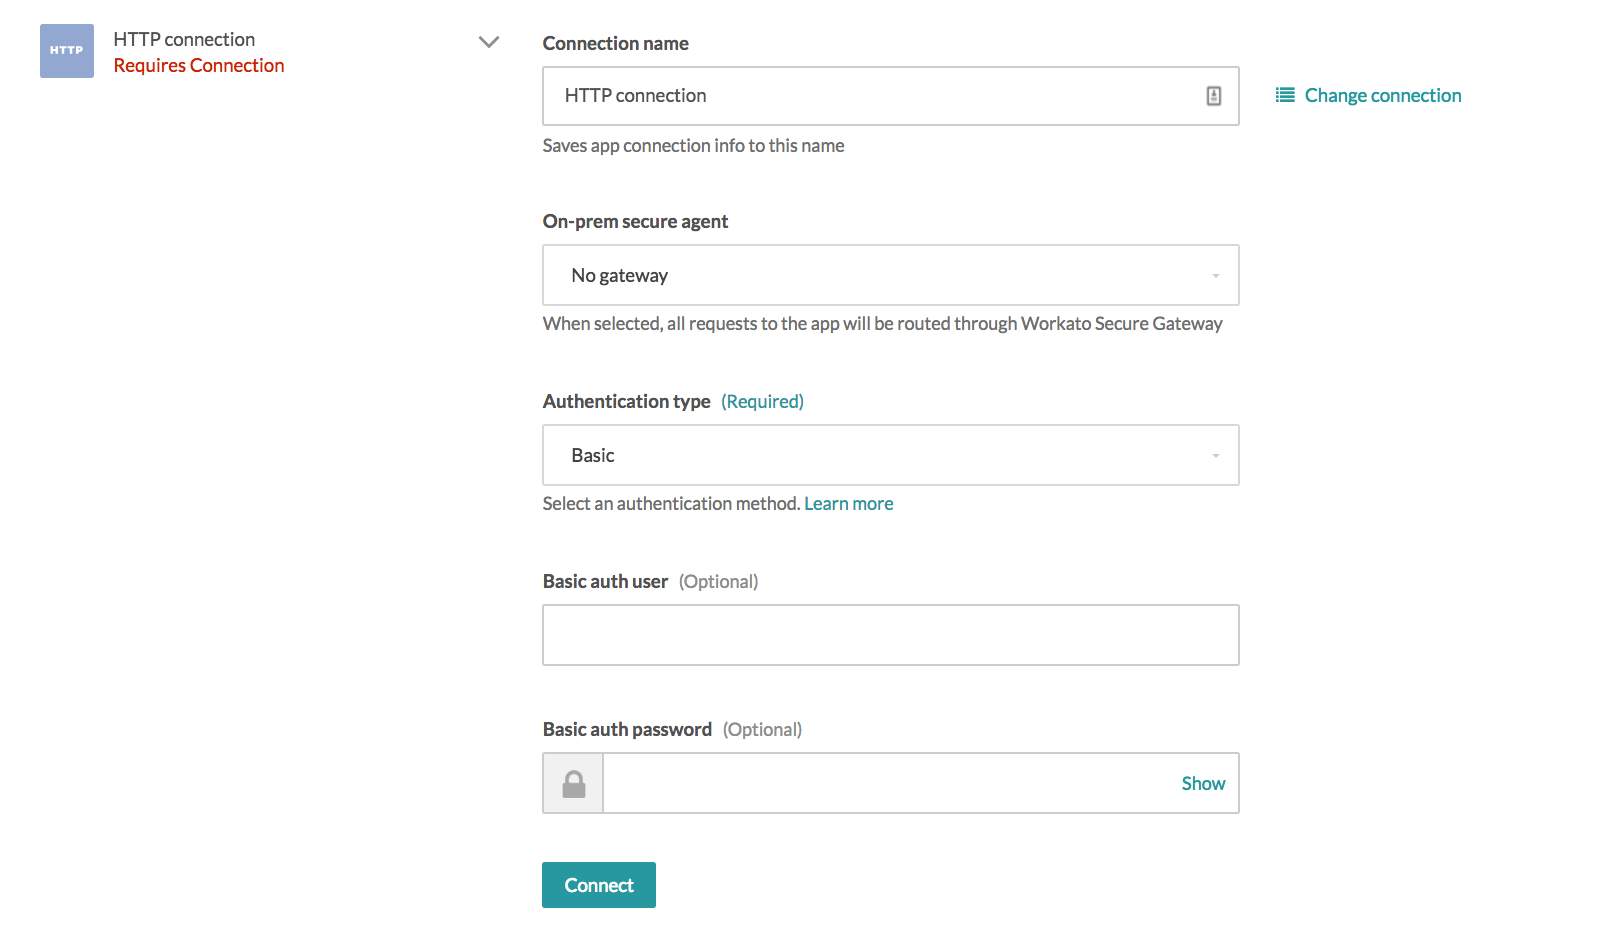Open the Authentication type dropdown
Screen dimensions: 1598x952
click(x=890, y=455)
